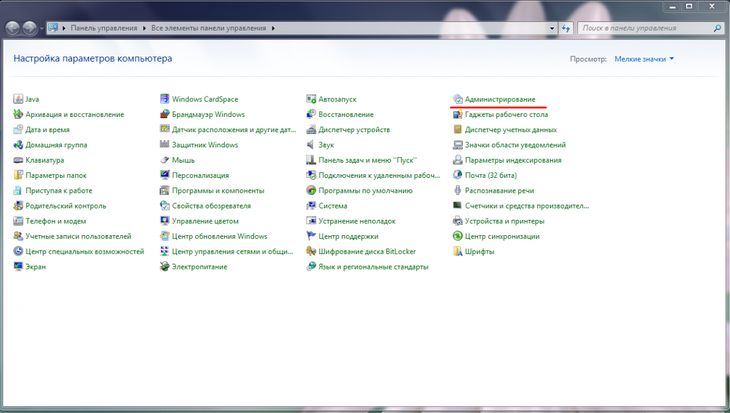The image size is (730, 413).
Task: Open Центр специальных возможностей link
Action: tap(85, 251)
